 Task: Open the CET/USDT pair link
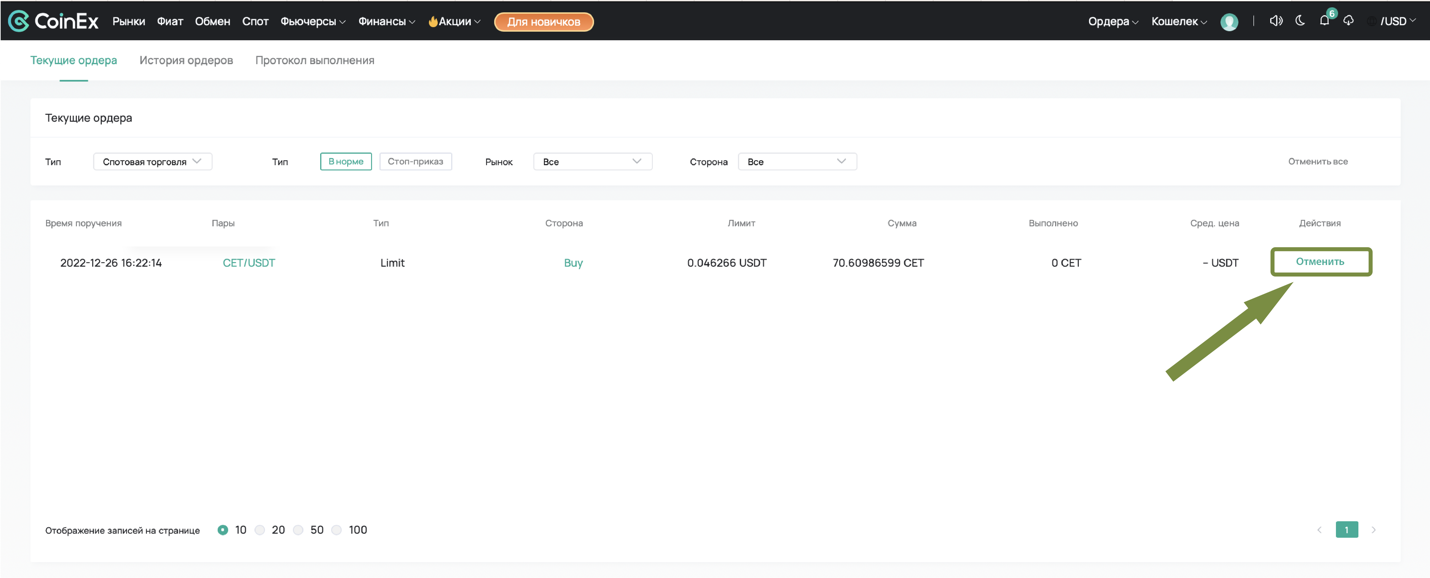[x=248, y=263]
